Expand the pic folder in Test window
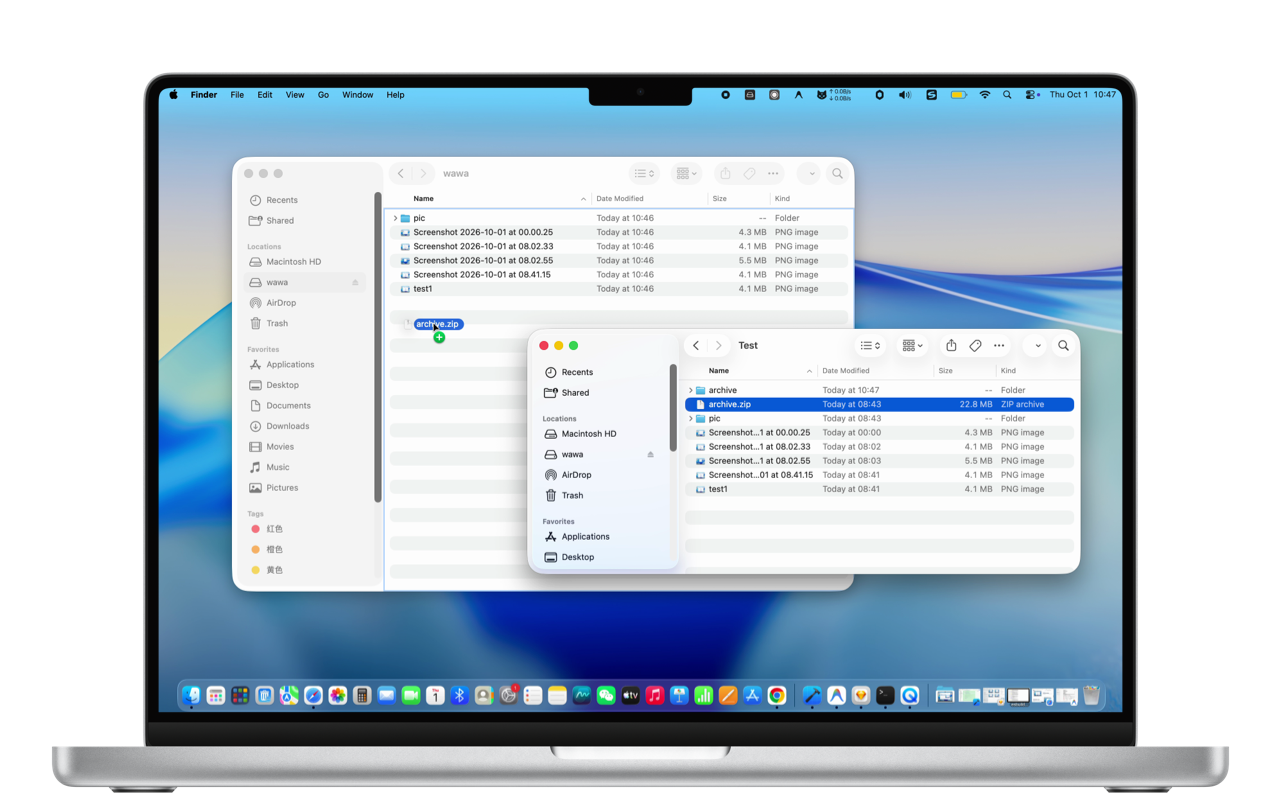This screenshot has width=1280, height=800. tap(690, 419)
